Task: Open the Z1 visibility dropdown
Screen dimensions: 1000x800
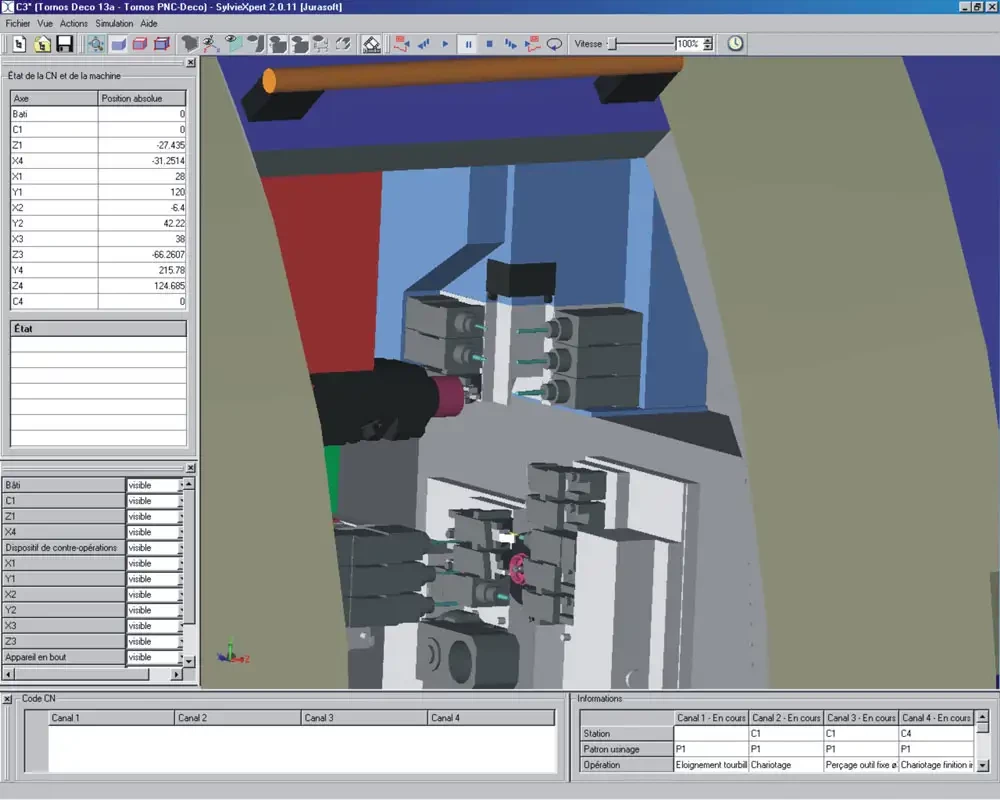Action: (x=181, y=516)
